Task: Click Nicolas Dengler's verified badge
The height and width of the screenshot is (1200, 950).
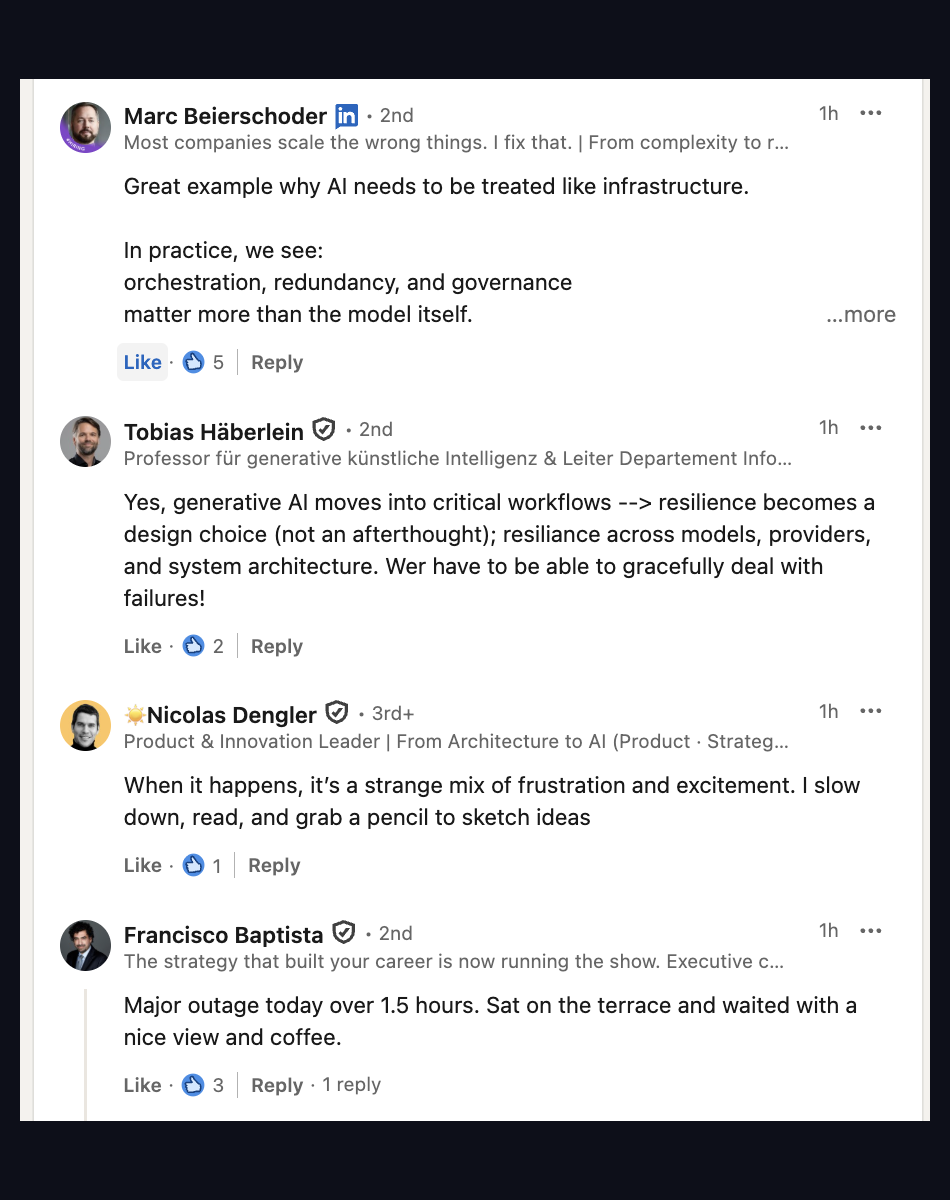Action: 336,712
